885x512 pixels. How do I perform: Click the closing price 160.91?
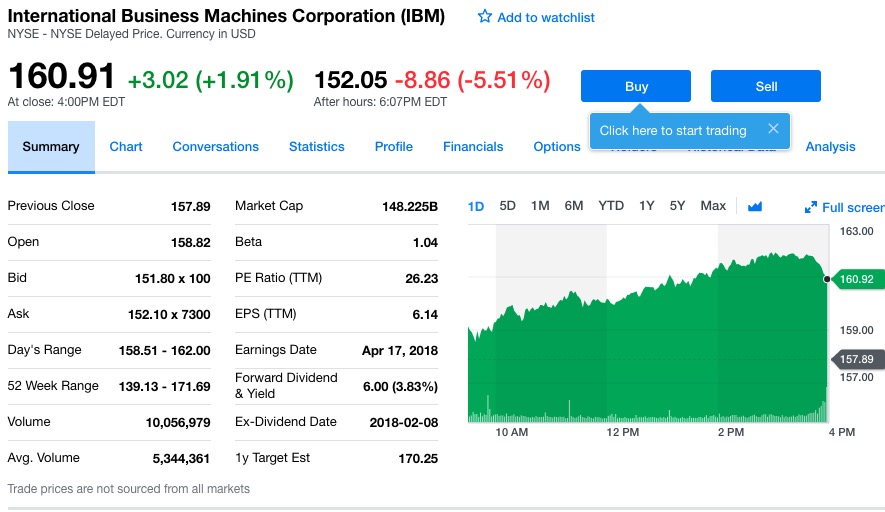point(62,76)
